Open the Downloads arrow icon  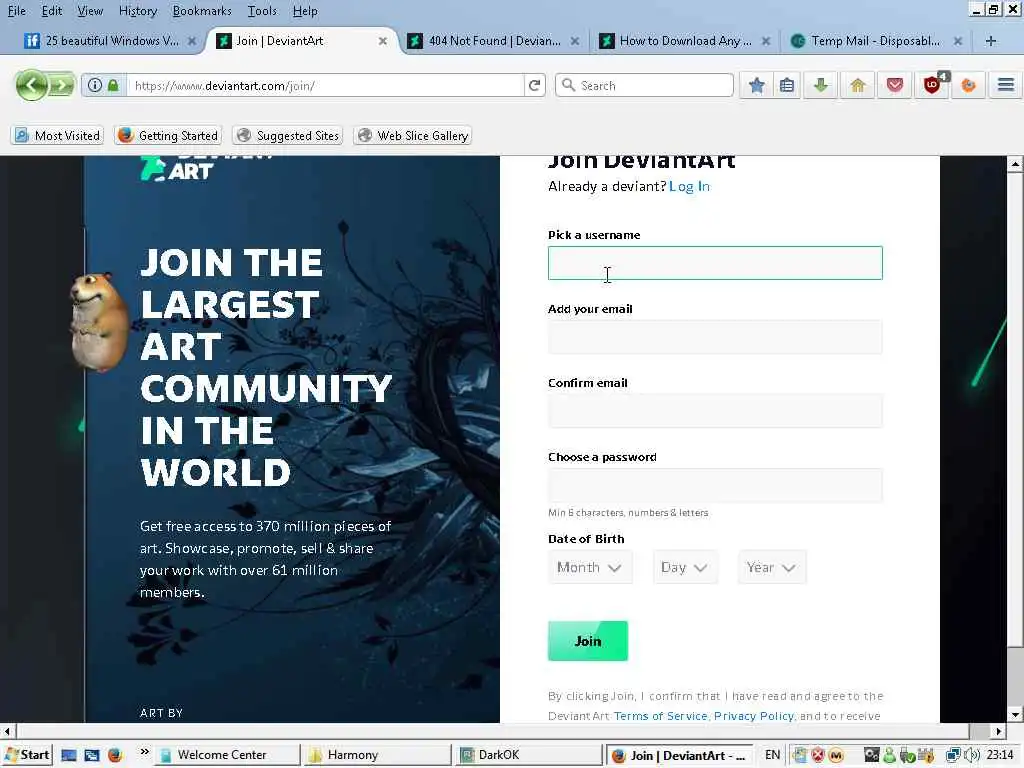(821, 86)
